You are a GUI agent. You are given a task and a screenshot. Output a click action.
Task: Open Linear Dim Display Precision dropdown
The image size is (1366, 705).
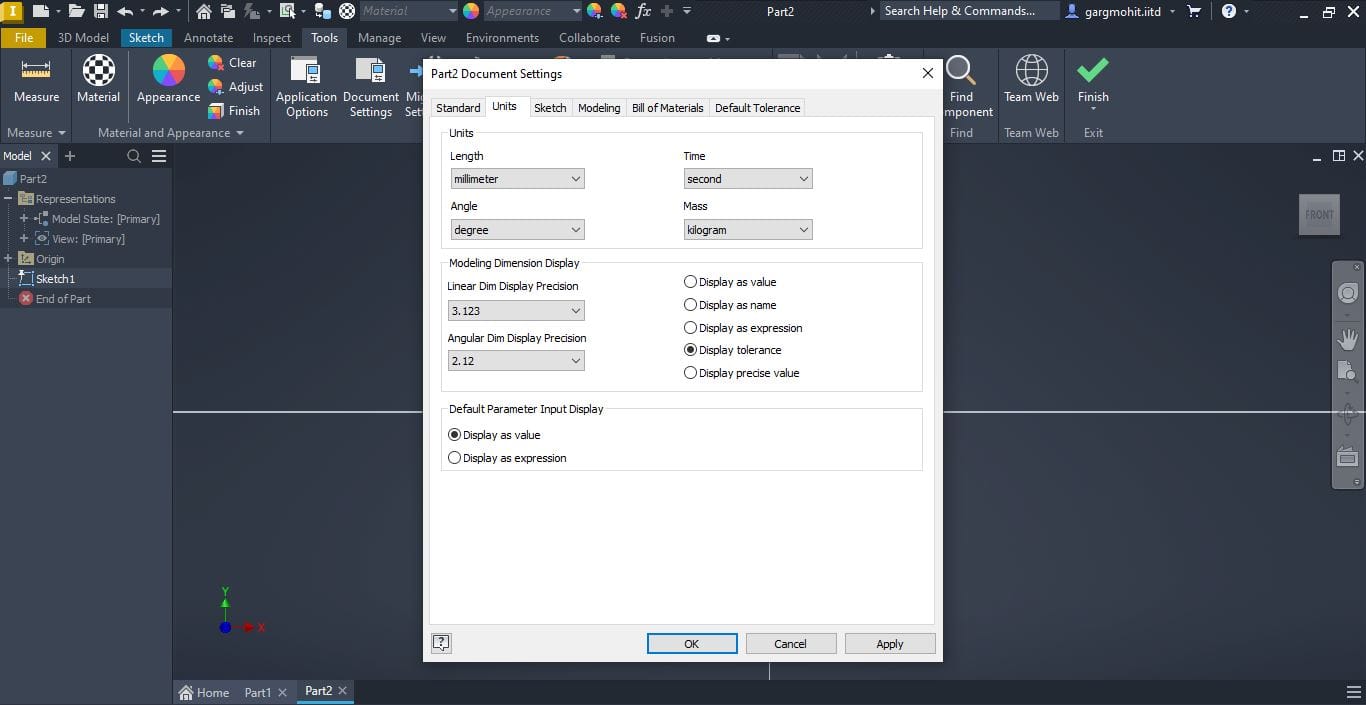coord(516,311)
